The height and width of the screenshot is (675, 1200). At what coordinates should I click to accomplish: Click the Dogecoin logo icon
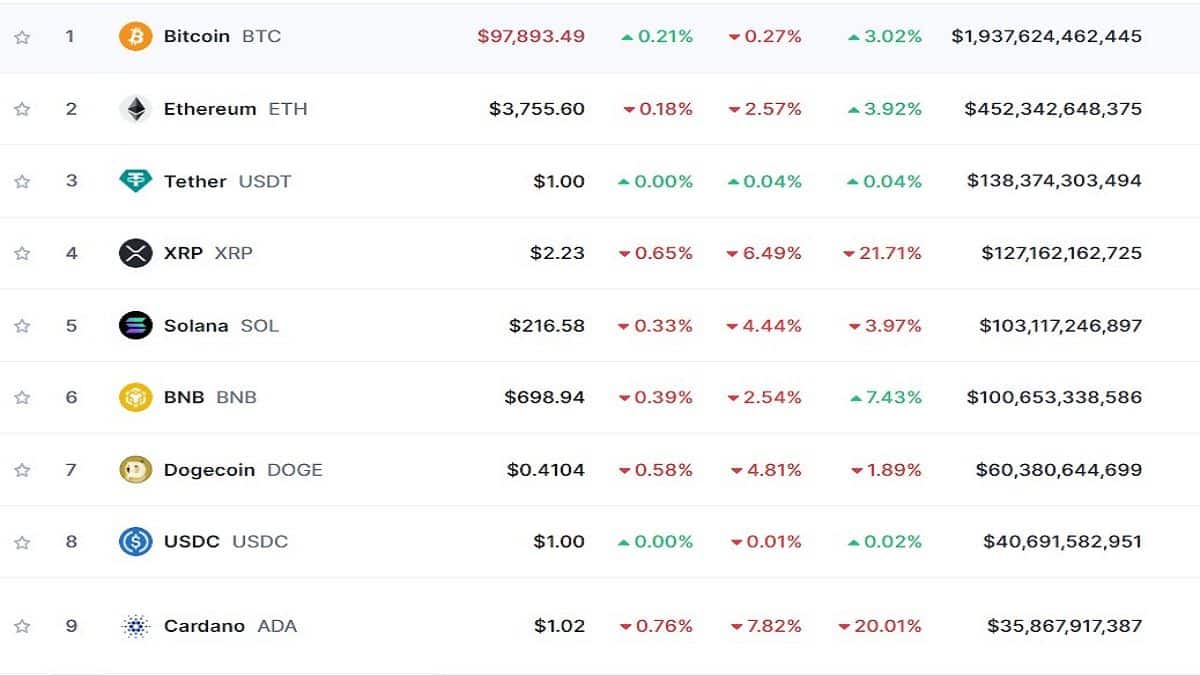[135, 469]
